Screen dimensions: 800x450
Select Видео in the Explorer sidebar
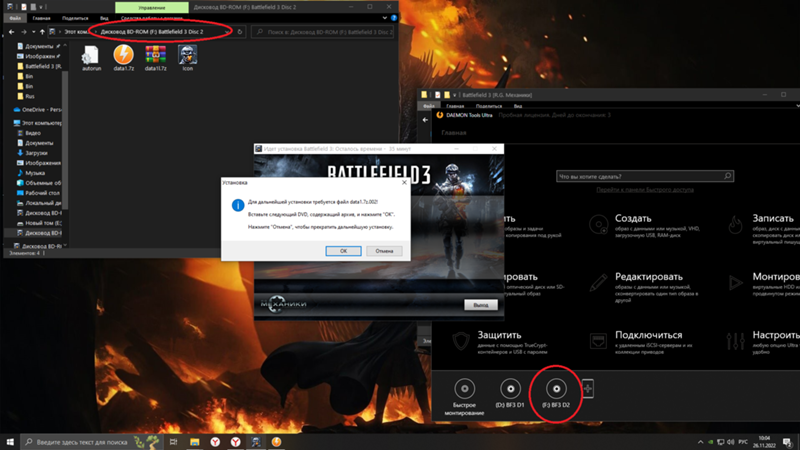(33, 133)
